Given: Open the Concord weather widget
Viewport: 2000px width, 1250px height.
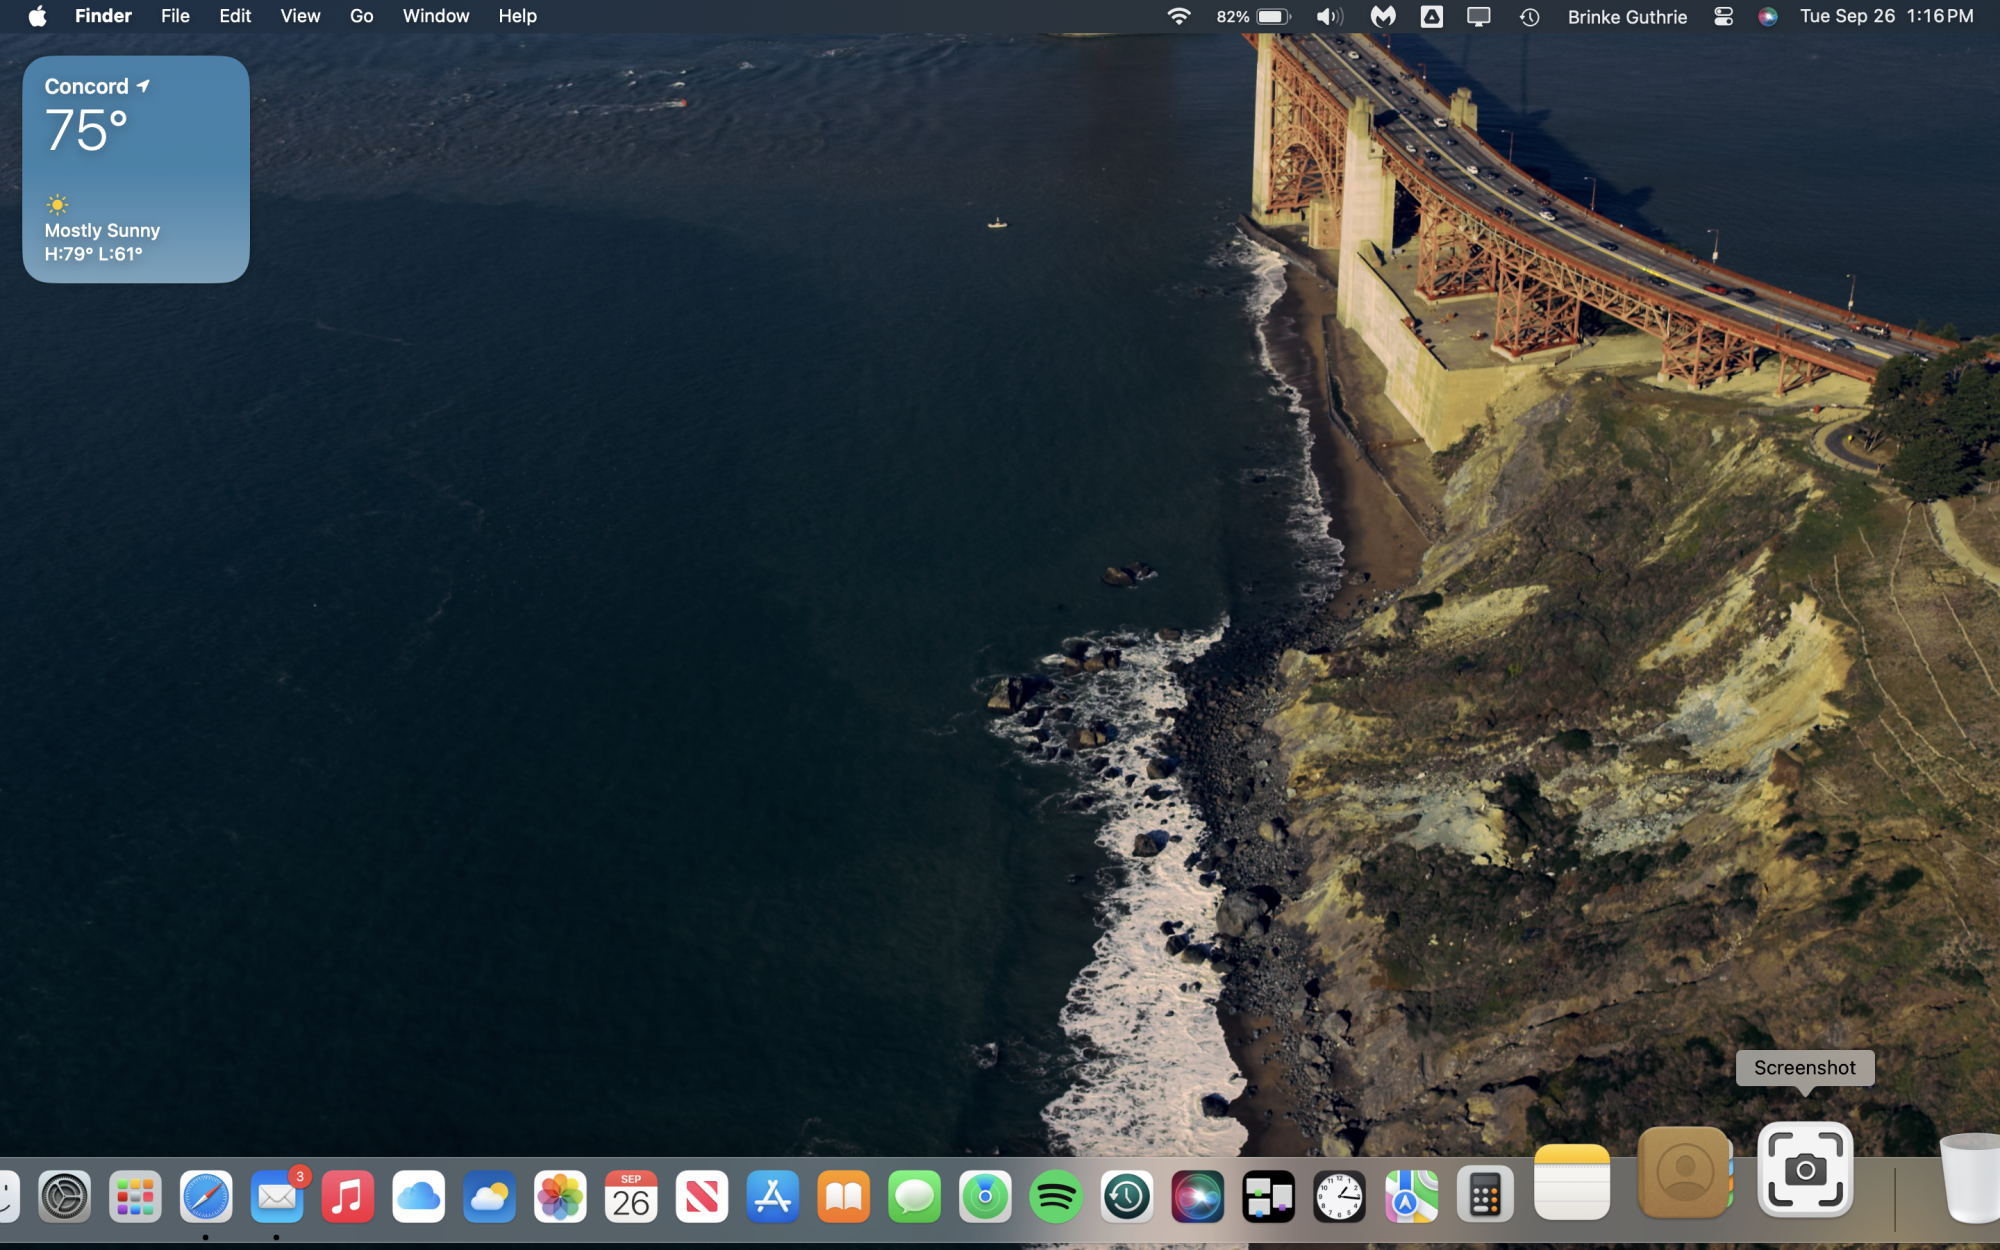Looking at the screenshot, I should tap(136, 169).
